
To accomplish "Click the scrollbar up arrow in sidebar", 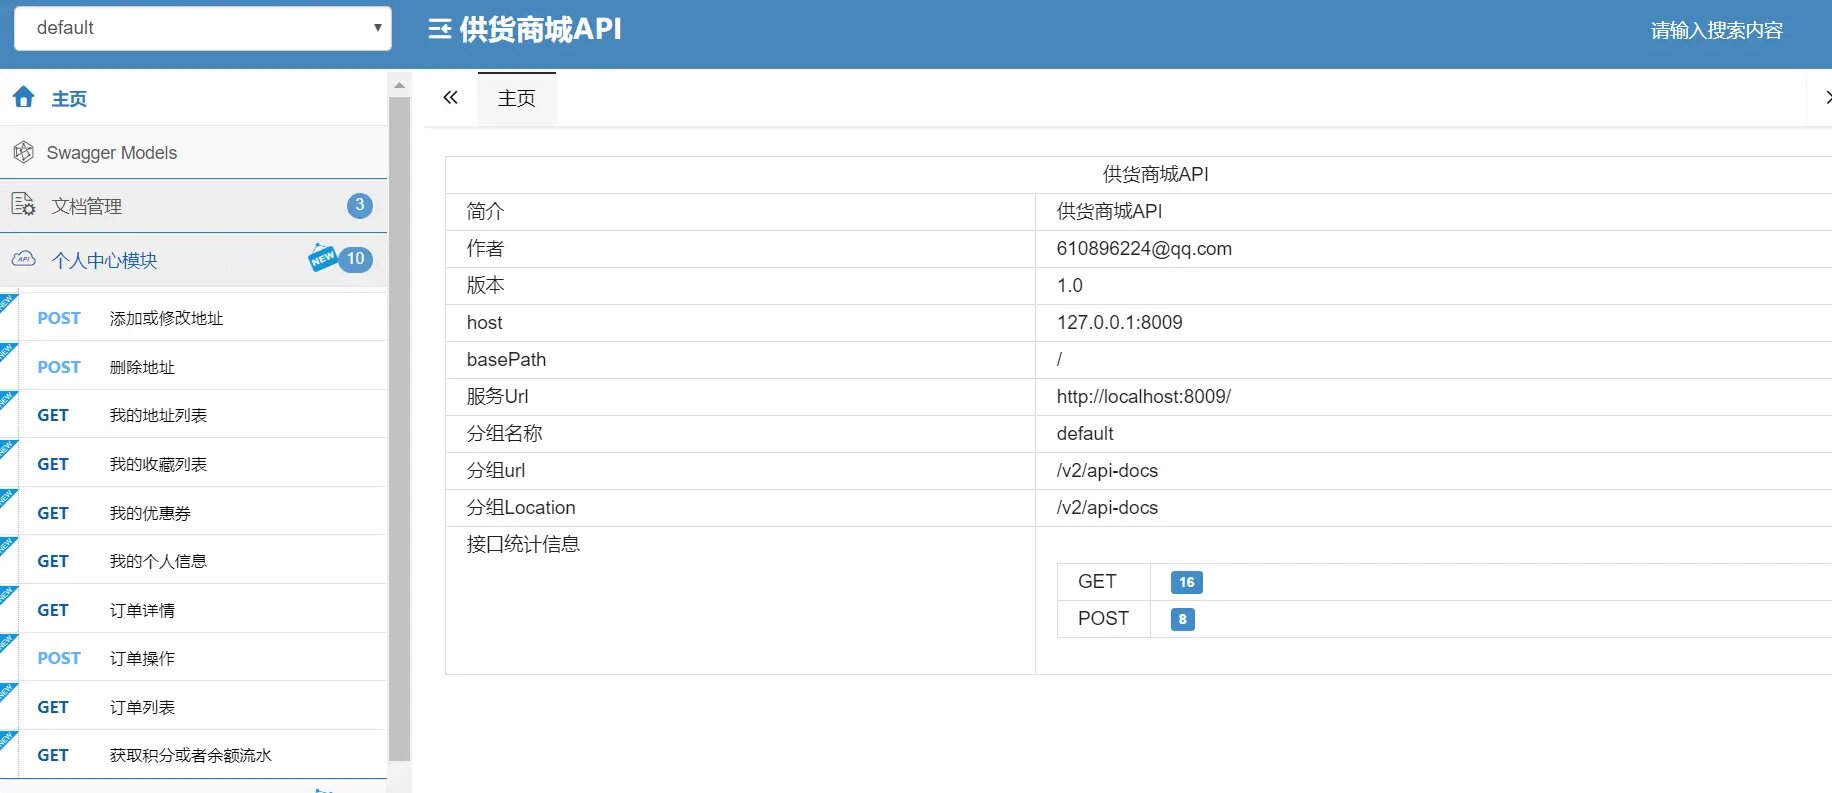I will [x=399, y=85].
